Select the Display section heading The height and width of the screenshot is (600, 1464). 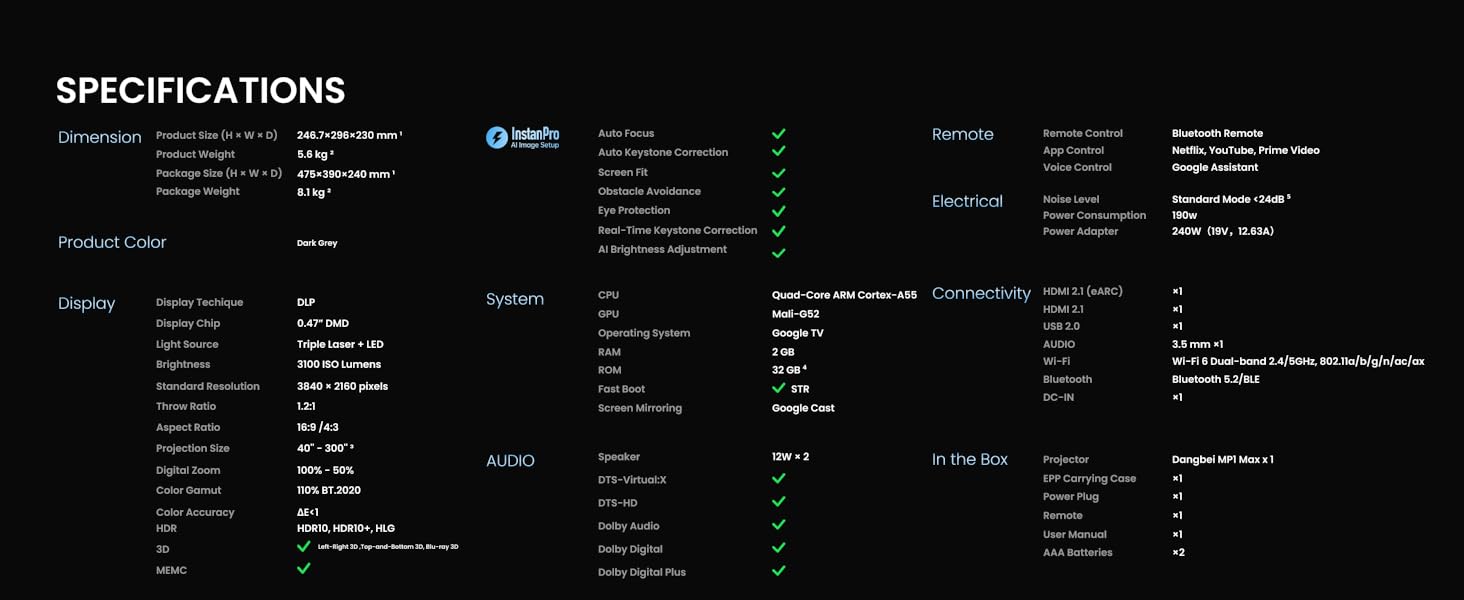(87, 304)
